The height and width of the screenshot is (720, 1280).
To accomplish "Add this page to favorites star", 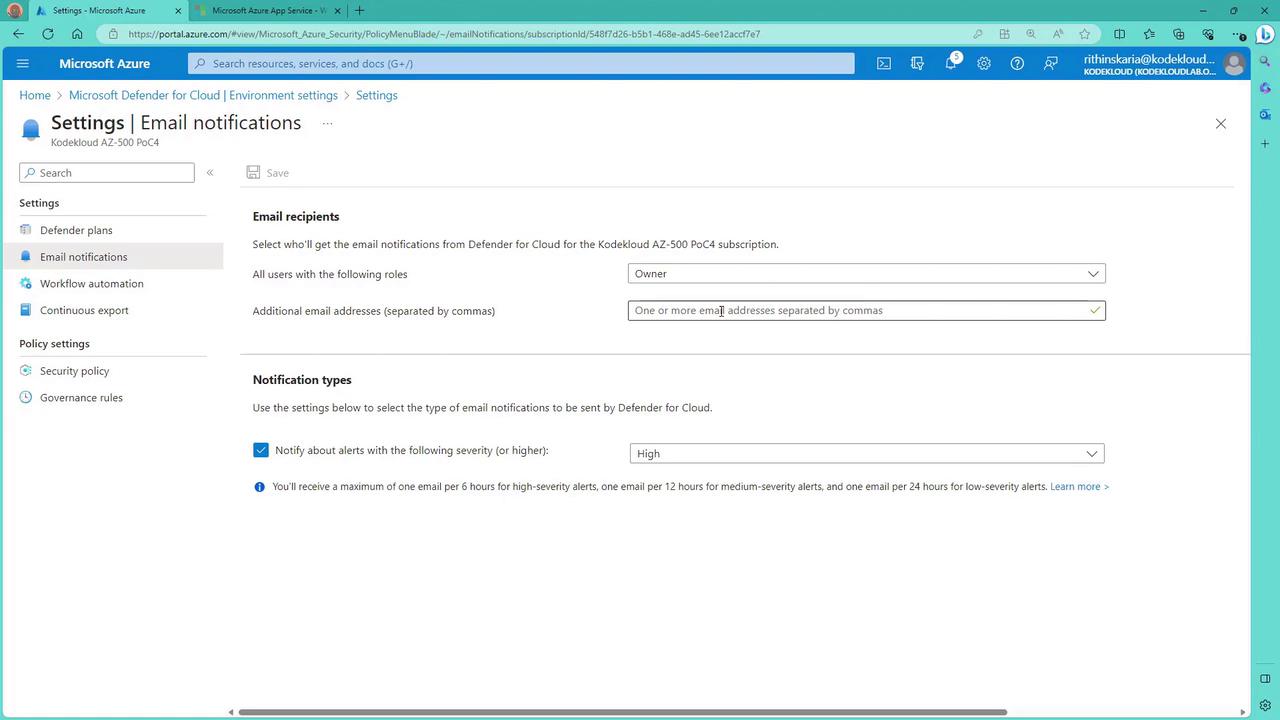I will pyautogui.click(x=1084, y=34).
